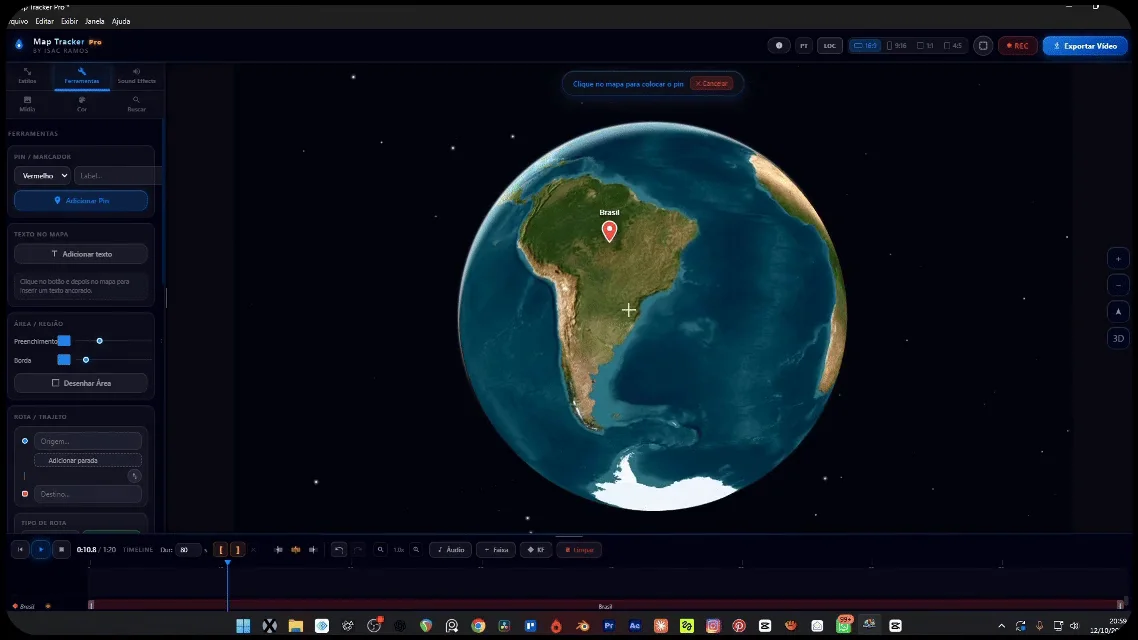Select the 16:9 aspect ratio
Viewport: 1138px width, 640px height.
pyautogui.click(x=865, y=45)
